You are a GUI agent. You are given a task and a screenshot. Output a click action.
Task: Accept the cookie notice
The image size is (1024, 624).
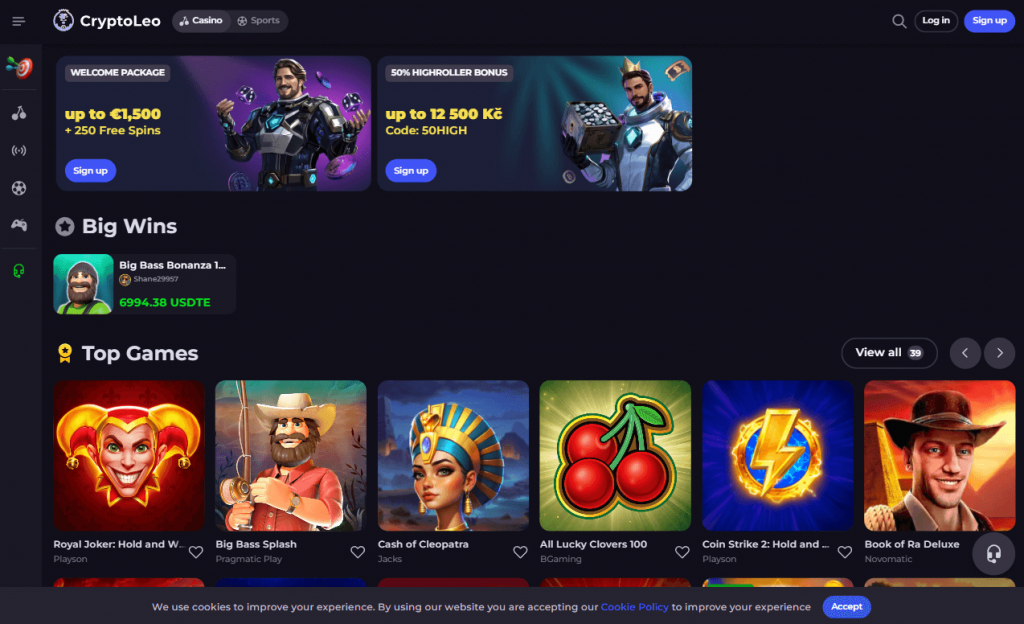point(846,606)
